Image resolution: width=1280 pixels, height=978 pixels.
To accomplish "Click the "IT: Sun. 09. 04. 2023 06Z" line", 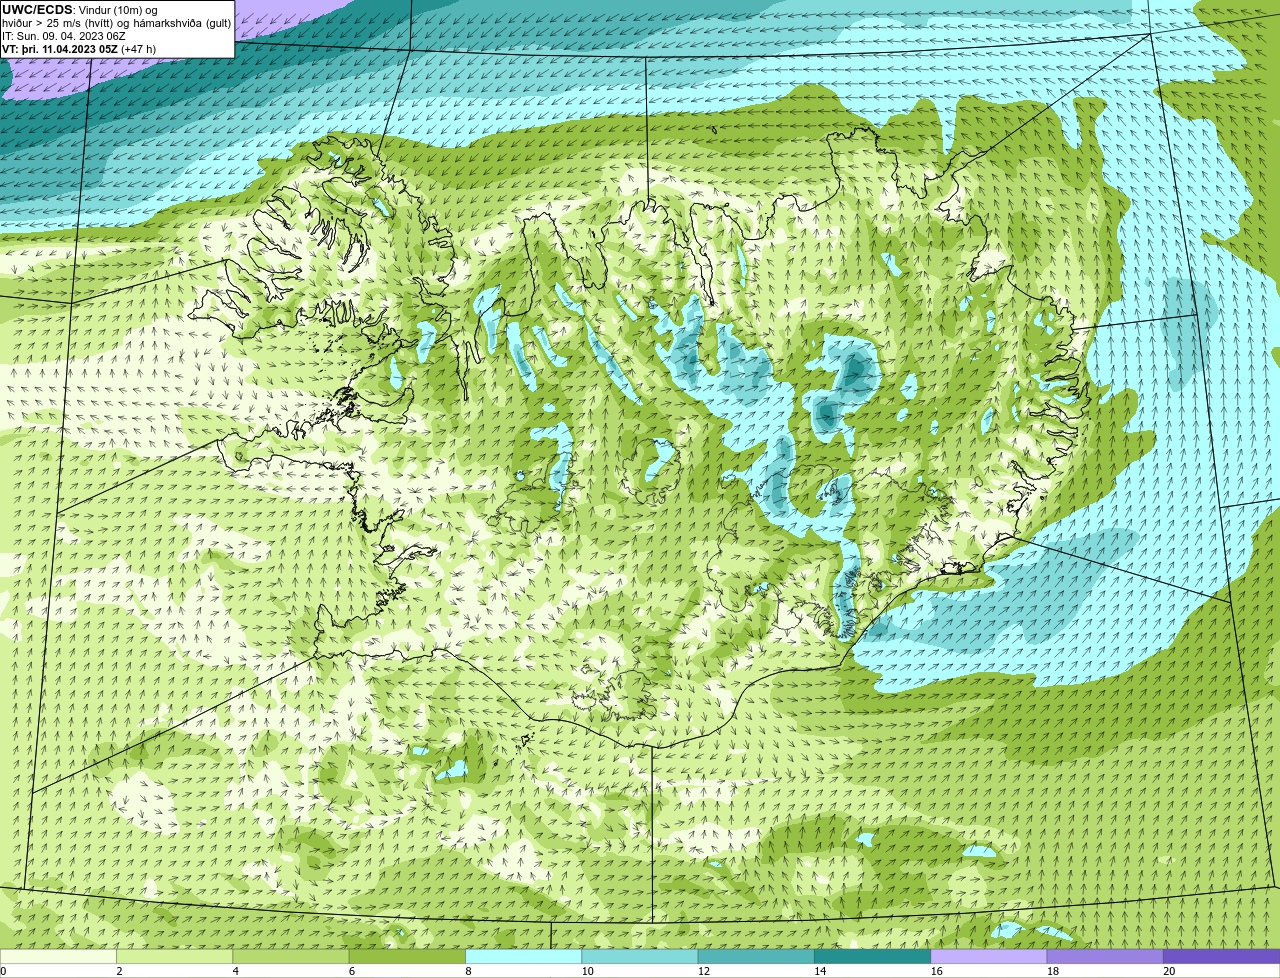I will click(63, 36).
